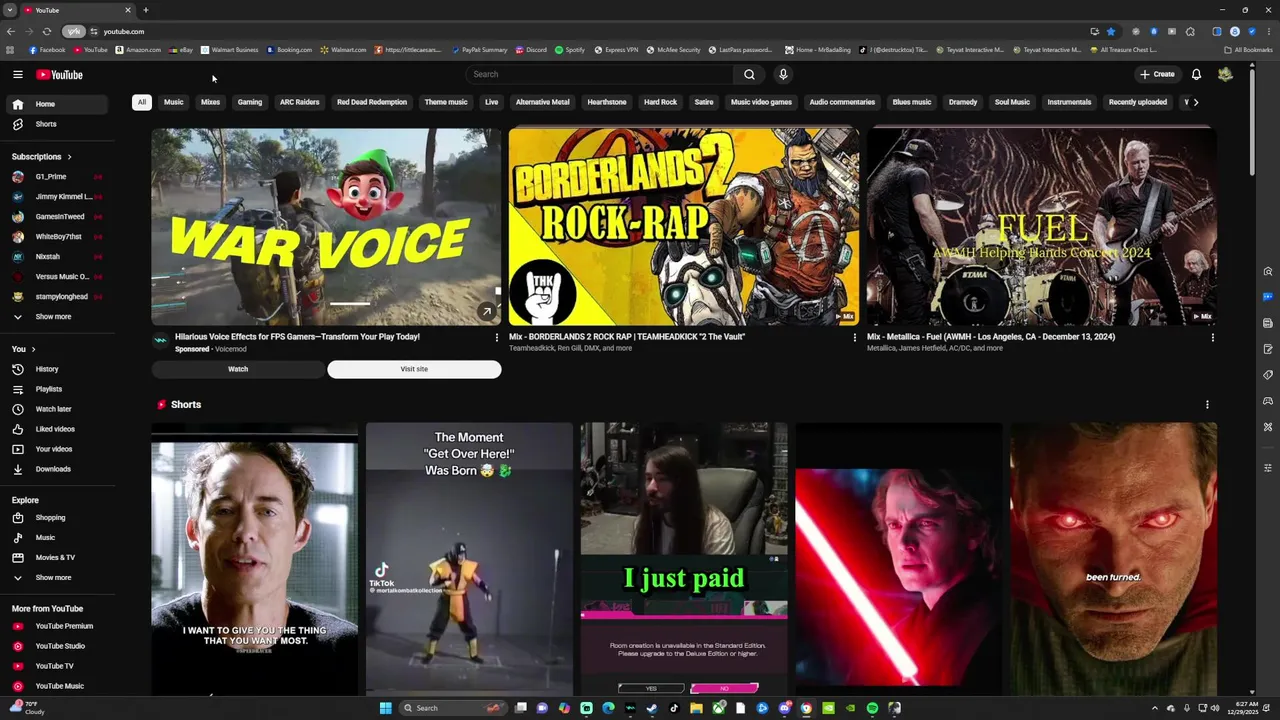Open the GamesInTweed subscription channel
The height and width of the screenshot is (720, 1280).
58,217
